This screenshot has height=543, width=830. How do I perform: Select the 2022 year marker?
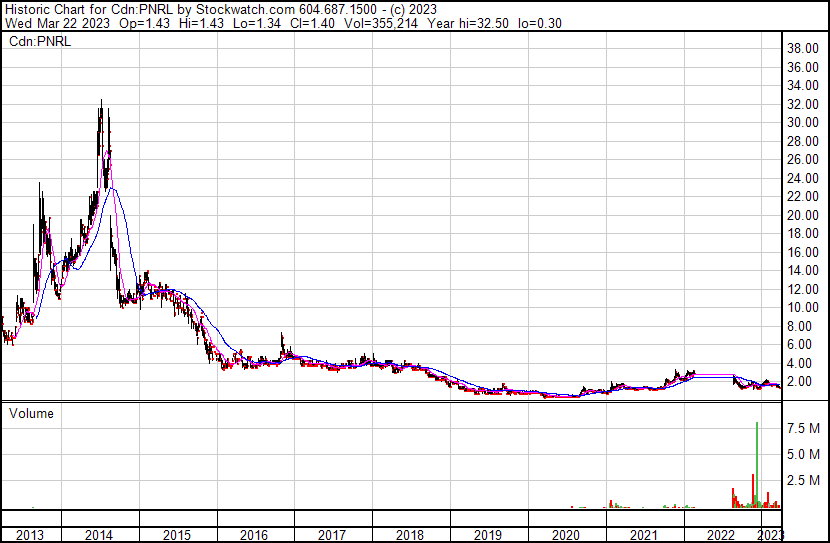tap(722, 535)
